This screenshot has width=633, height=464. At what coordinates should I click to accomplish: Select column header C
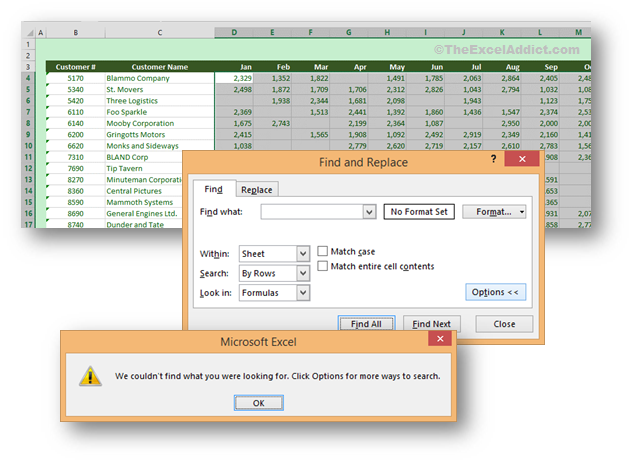(x=160, y=33)
